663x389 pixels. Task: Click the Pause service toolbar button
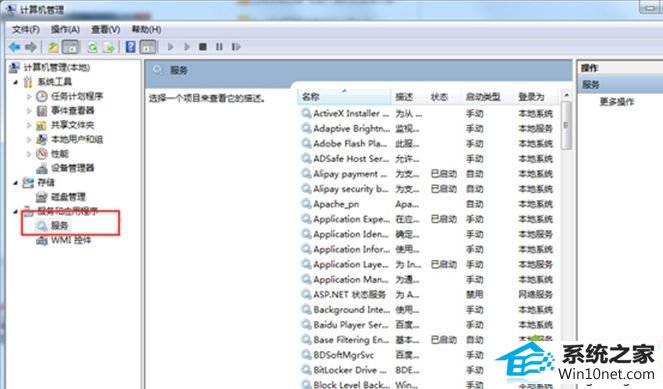tap(219, 47)
